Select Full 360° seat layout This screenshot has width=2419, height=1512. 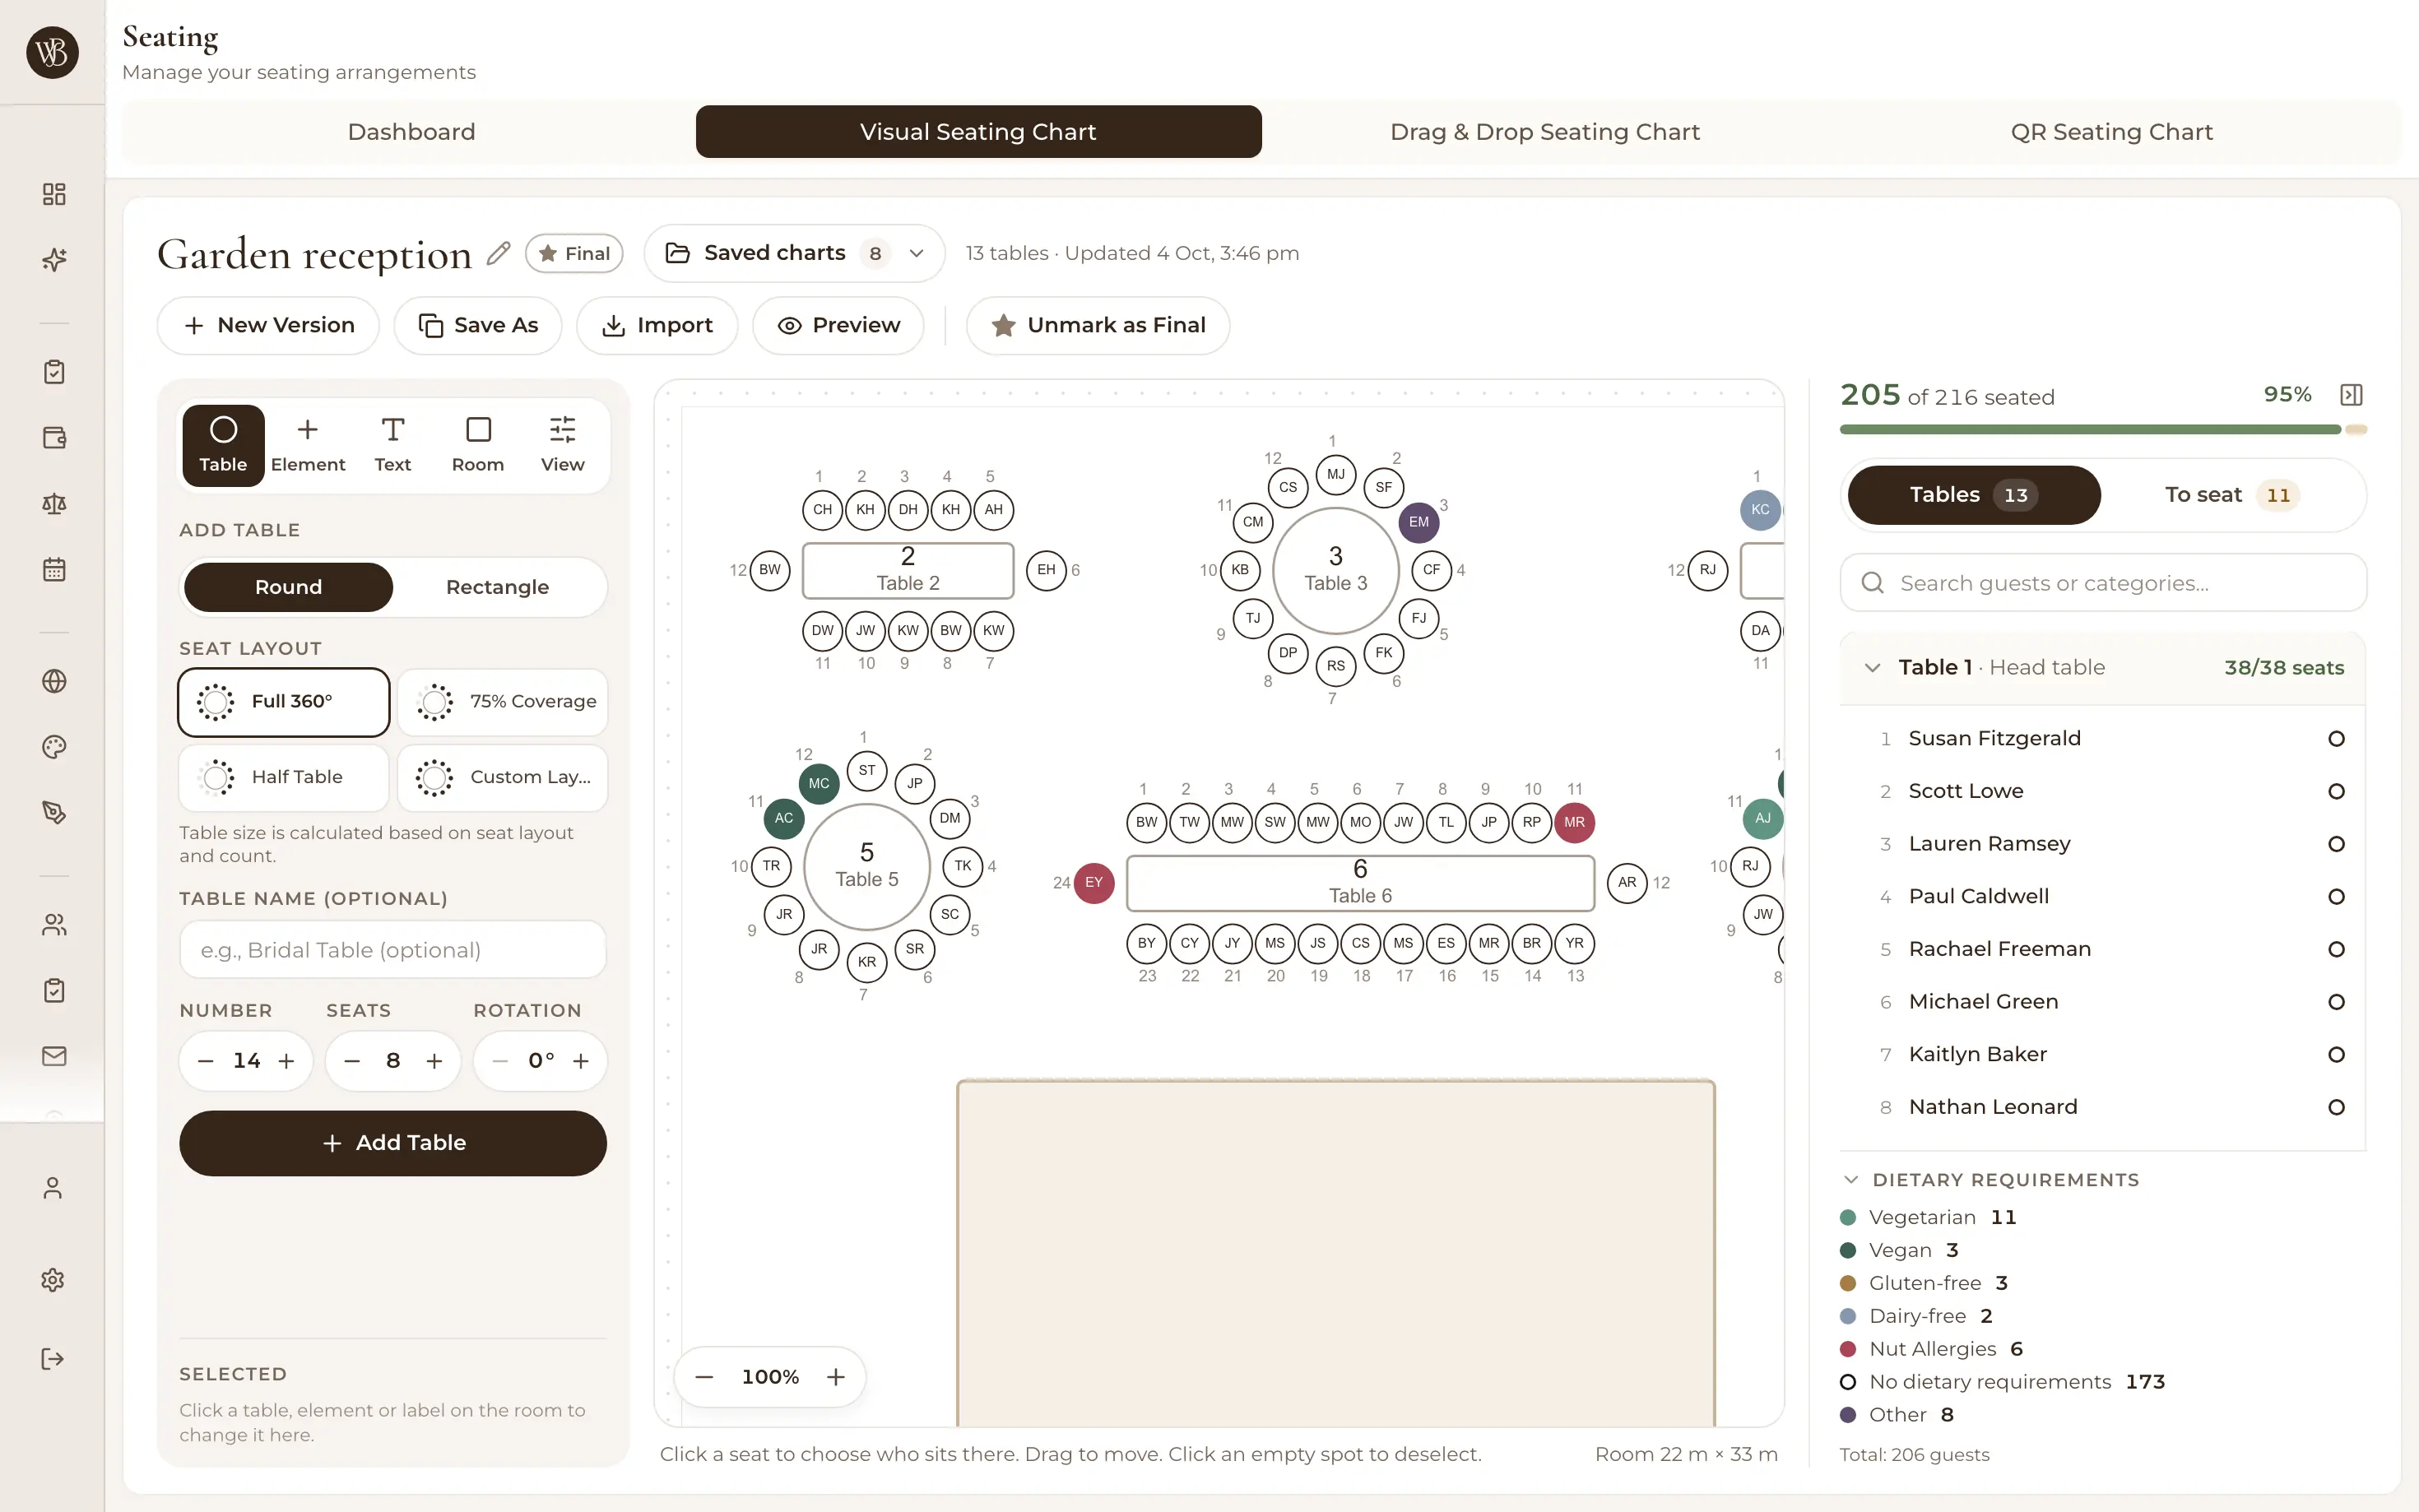(x=284, y=702)
